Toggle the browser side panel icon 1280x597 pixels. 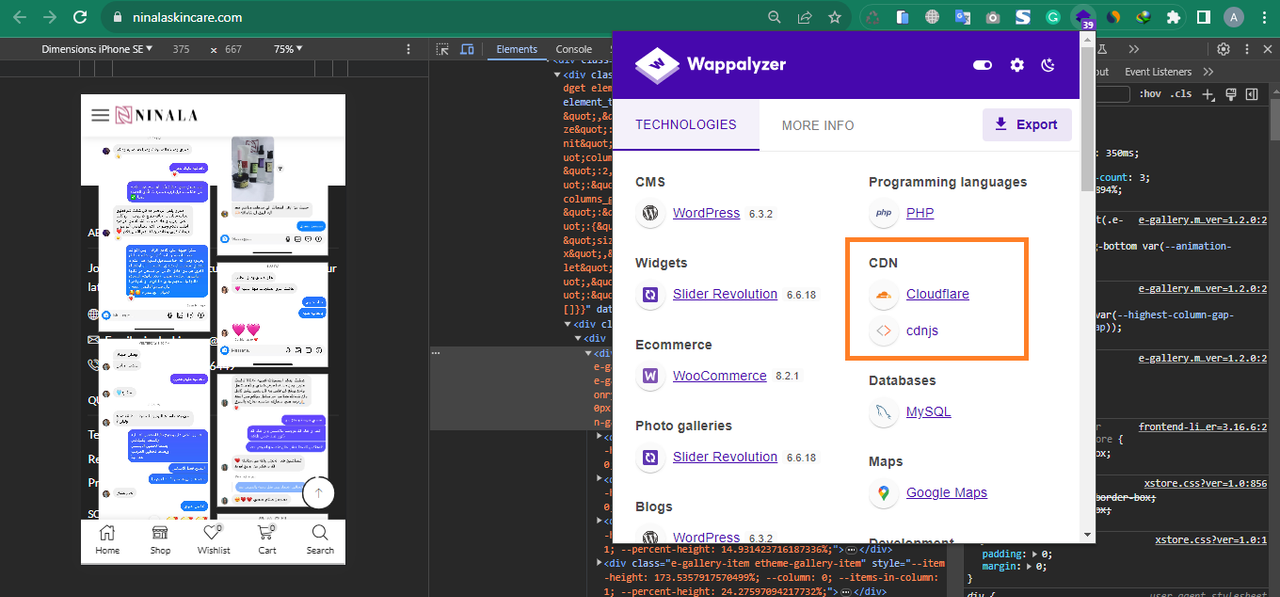pos(1203,17)
